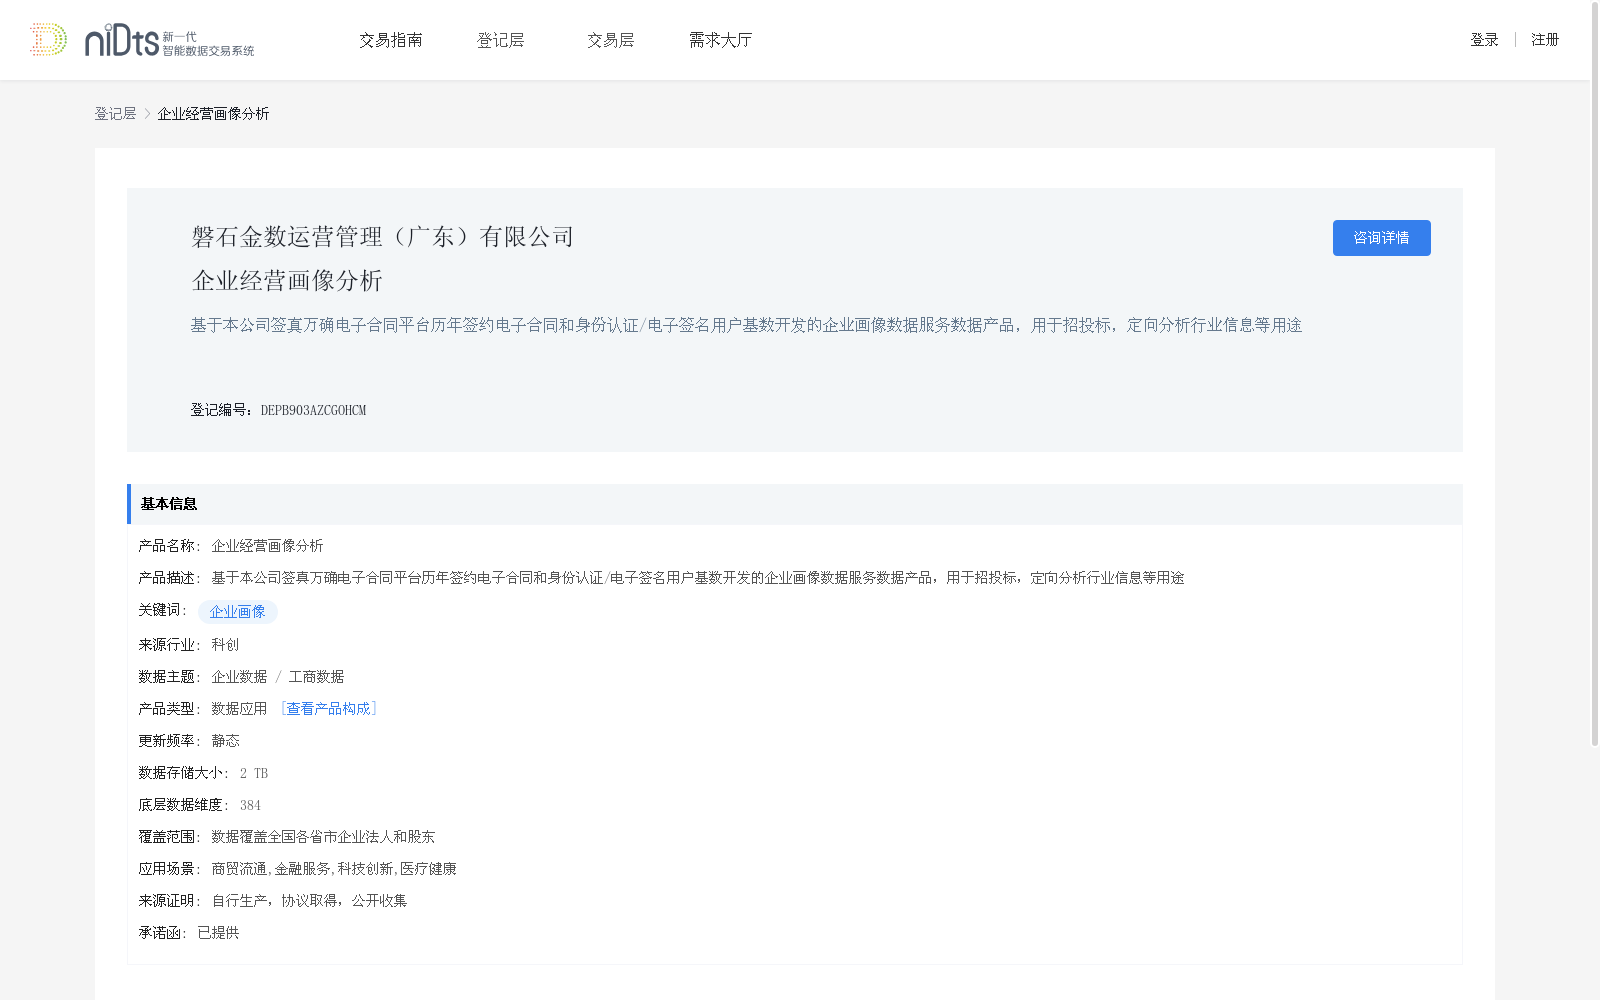This screenshot has width=1600, height=1000.
Task: Click the 登录 link
Action: point(1484,40)
